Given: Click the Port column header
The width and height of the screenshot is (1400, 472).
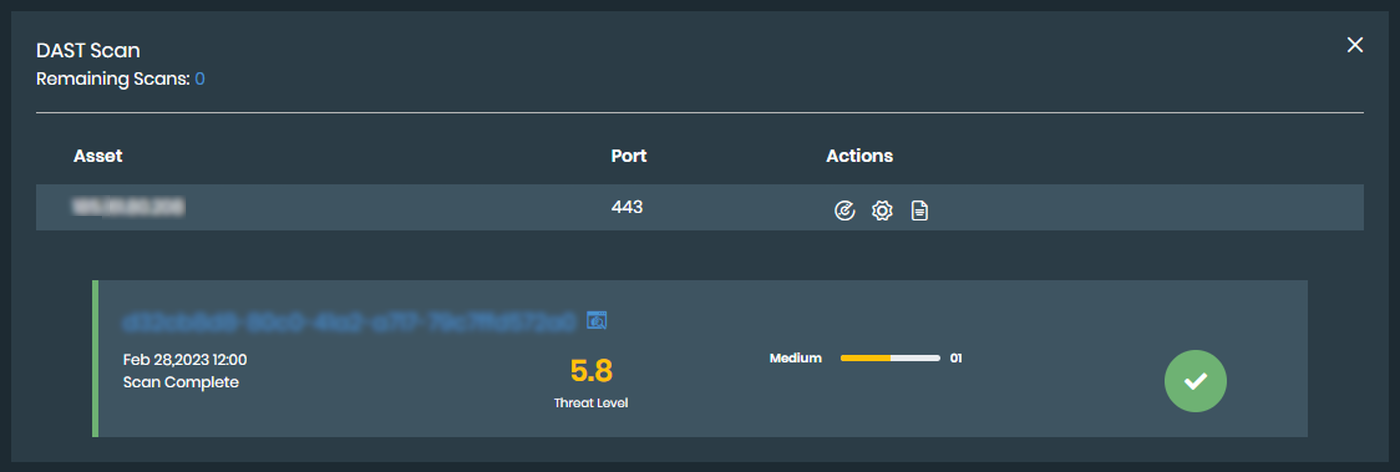Looking at the screenshot, I should (x=629, y=156).
